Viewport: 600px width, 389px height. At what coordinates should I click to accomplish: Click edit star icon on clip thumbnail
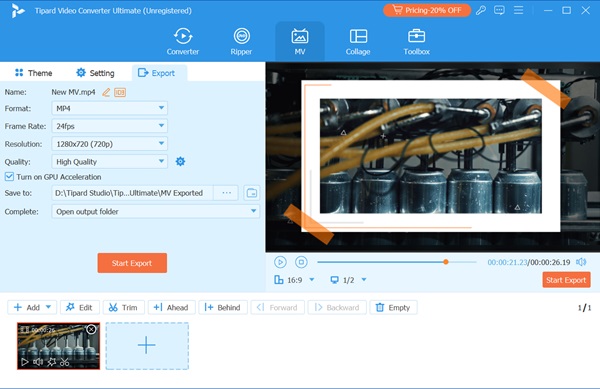click(x=51, y=362)
